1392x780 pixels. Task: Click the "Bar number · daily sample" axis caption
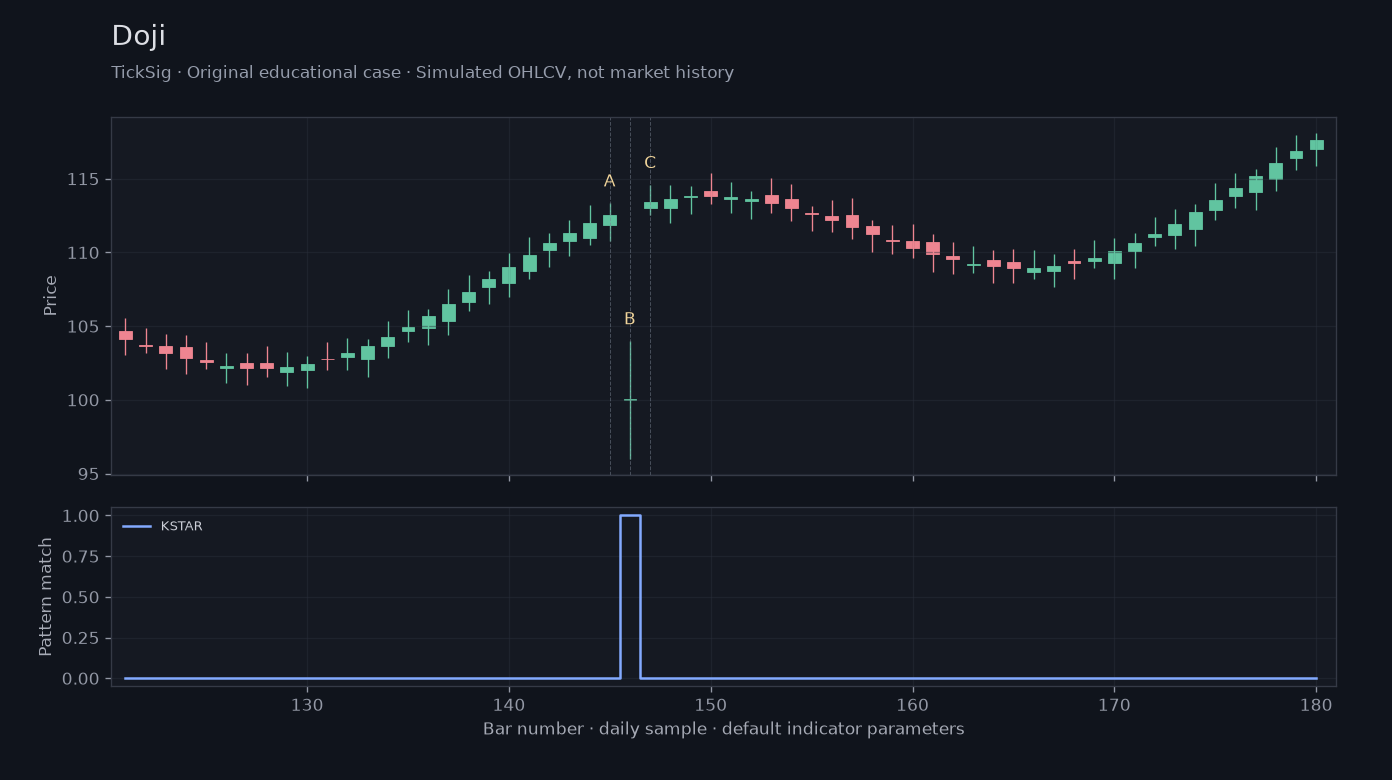724,730
